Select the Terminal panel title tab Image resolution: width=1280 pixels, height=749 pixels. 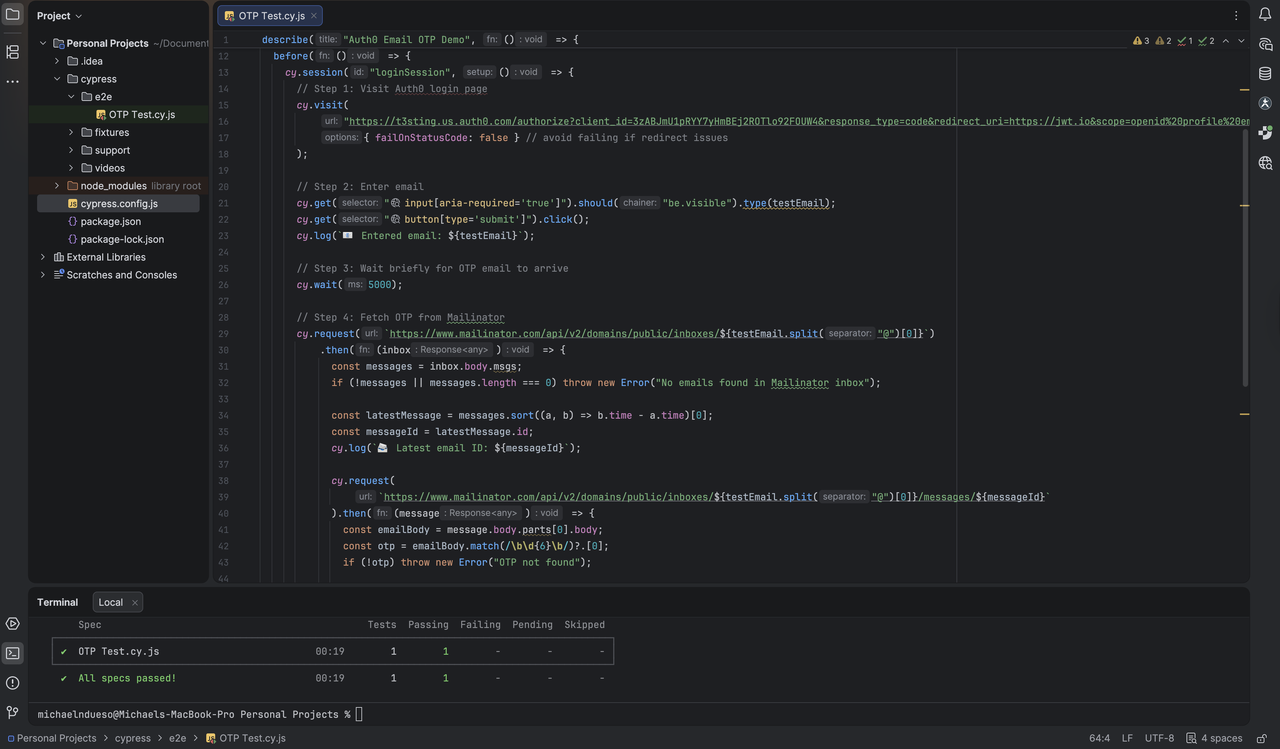tap(57, 602)
